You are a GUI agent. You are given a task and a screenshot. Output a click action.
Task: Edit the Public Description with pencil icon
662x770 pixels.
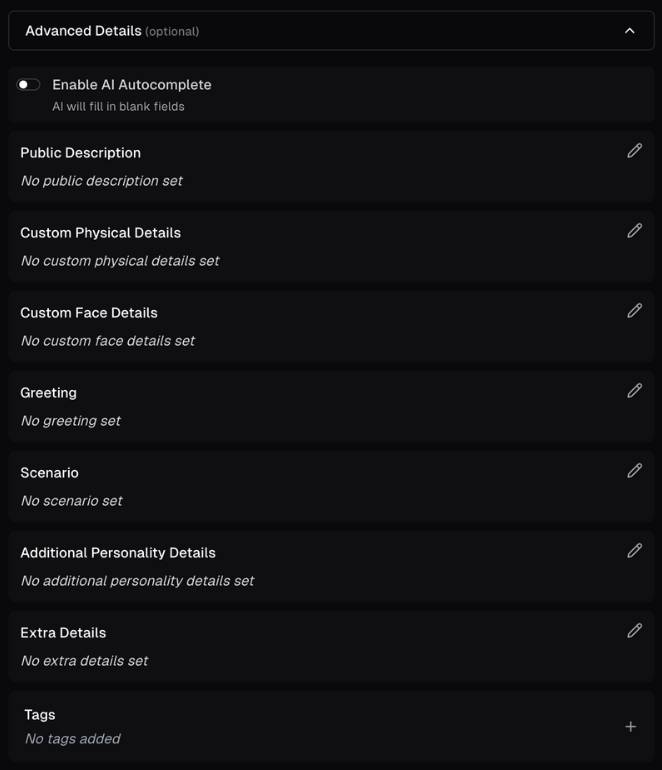[634, 151]
